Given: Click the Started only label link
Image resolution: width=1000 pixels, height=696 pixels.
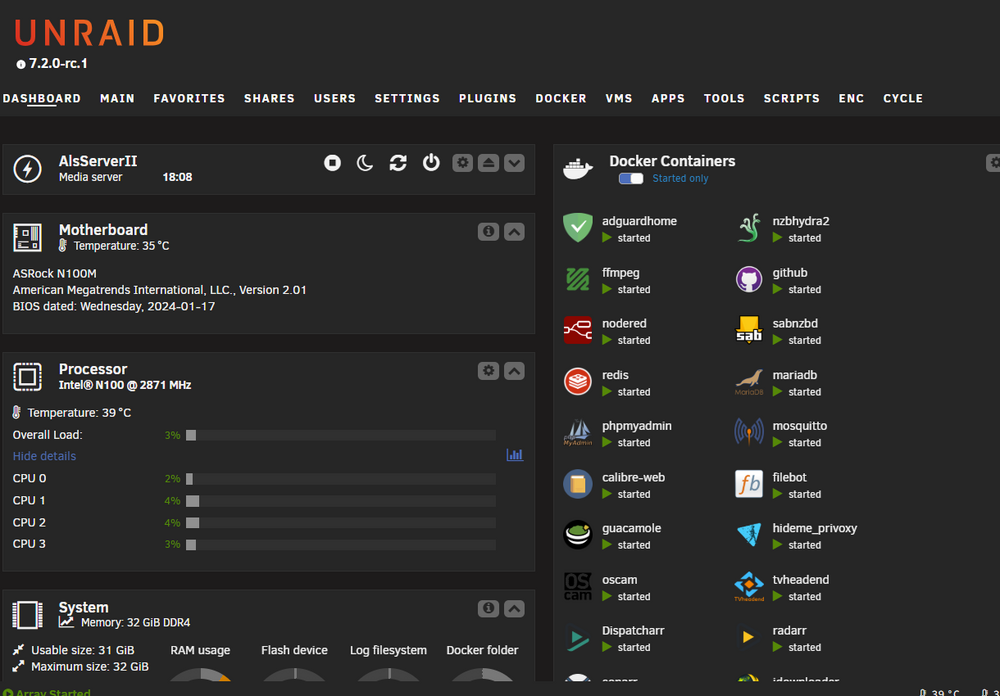Looking at the screenshot, I should [680, 179].
